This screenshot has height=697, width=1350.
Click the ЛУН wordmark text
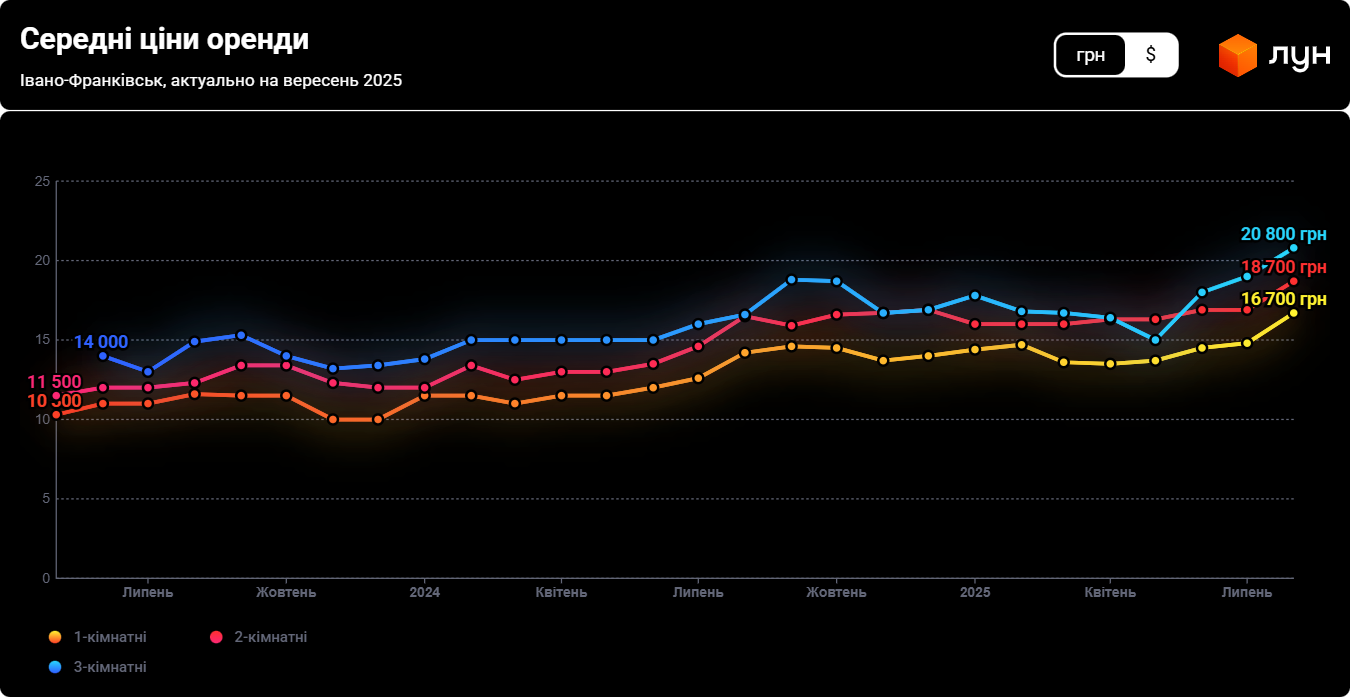(x=1299, y=55)
